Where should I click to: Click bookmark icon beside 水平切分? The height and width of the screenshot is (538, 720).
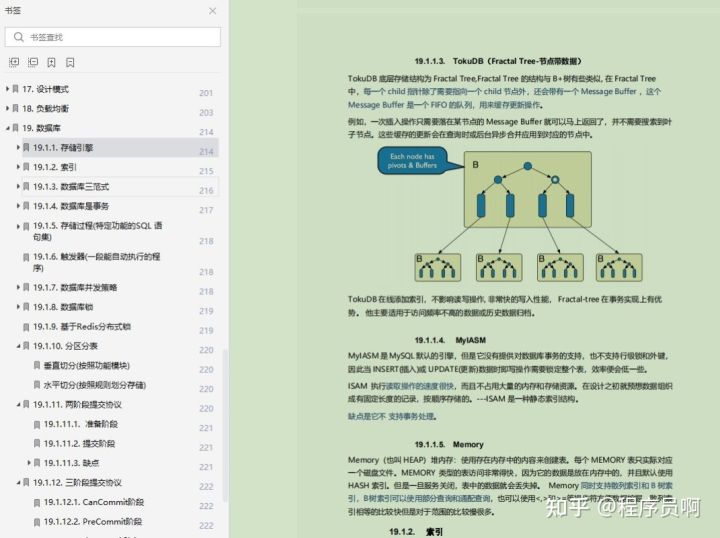pyautogui.click(x=37, y=385)
